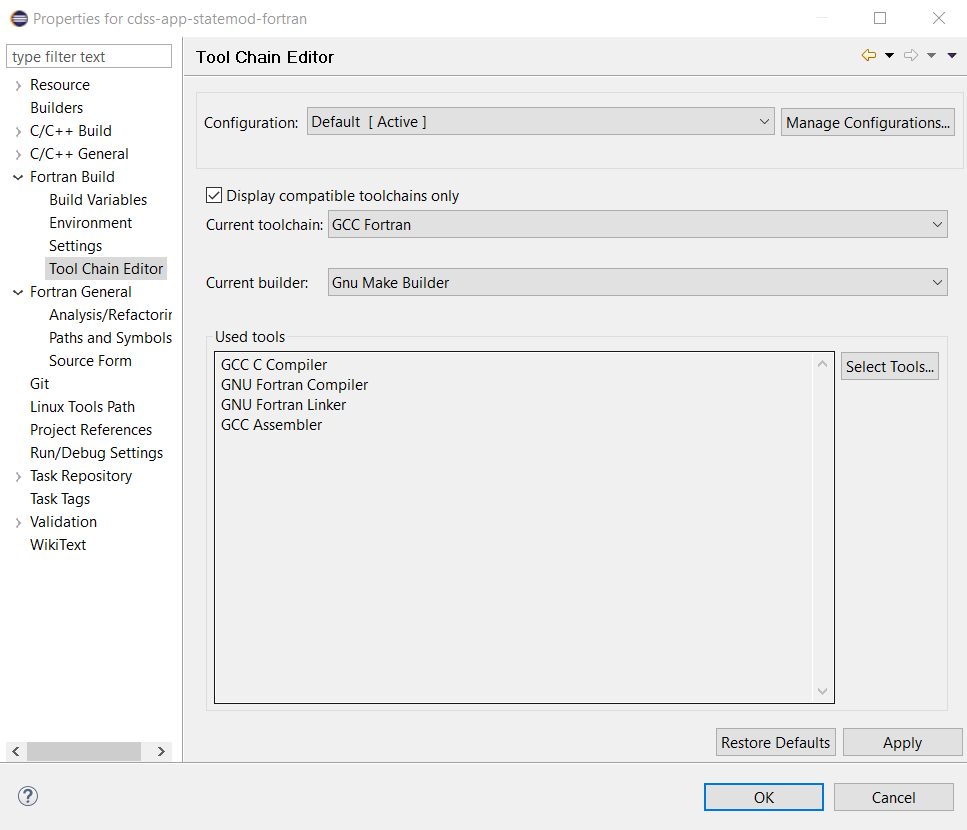Maximize the Properties window
This screenshot has height=830, width=967.
(x=880, y=18)
